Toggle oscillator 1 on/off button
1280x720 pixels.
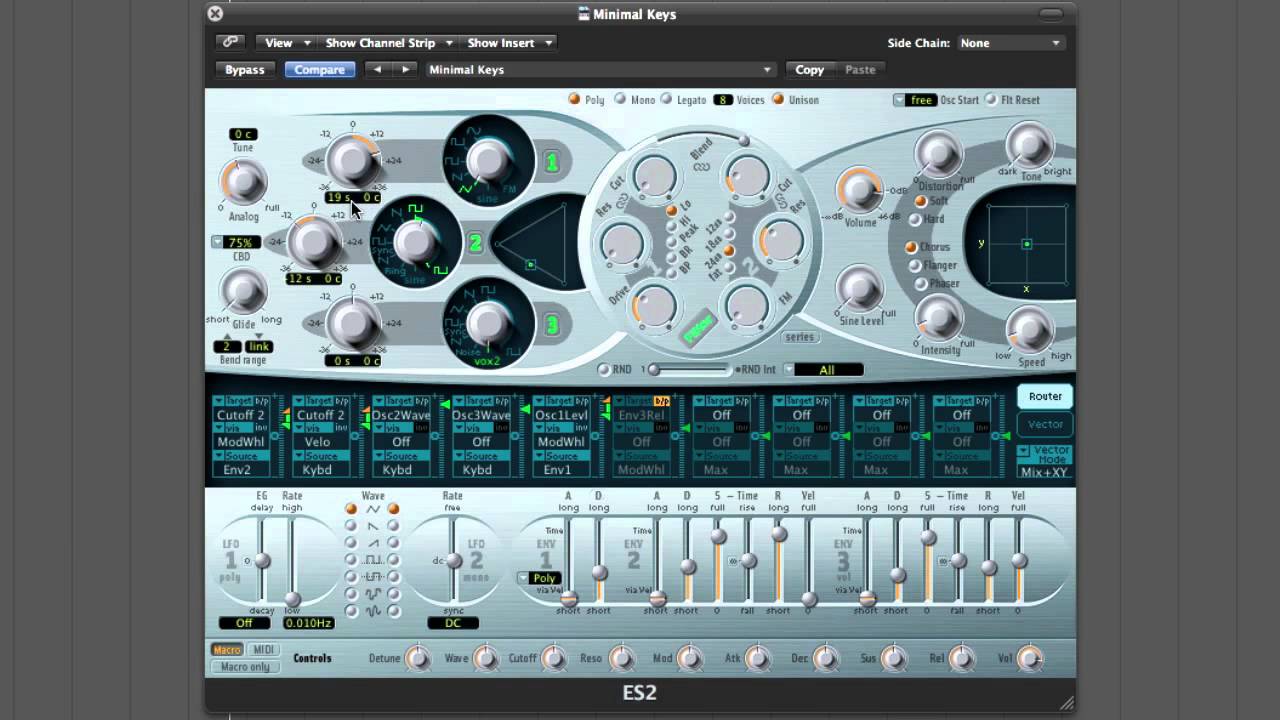(551, 162)
